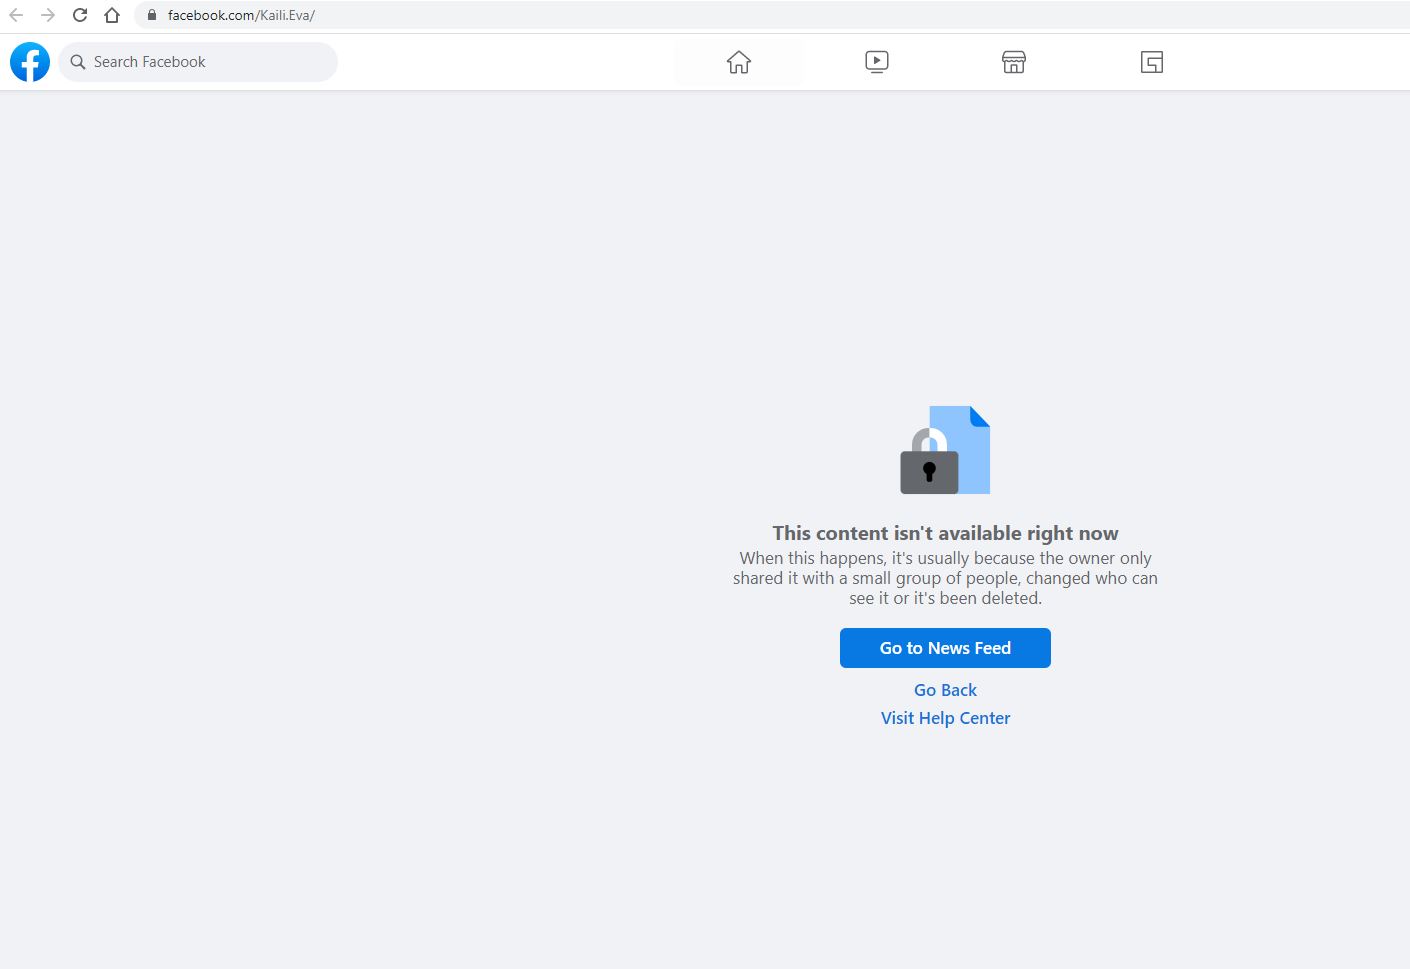Click the explanation paragraph below the heading
1410x969 pixels.
coord(945,578)
